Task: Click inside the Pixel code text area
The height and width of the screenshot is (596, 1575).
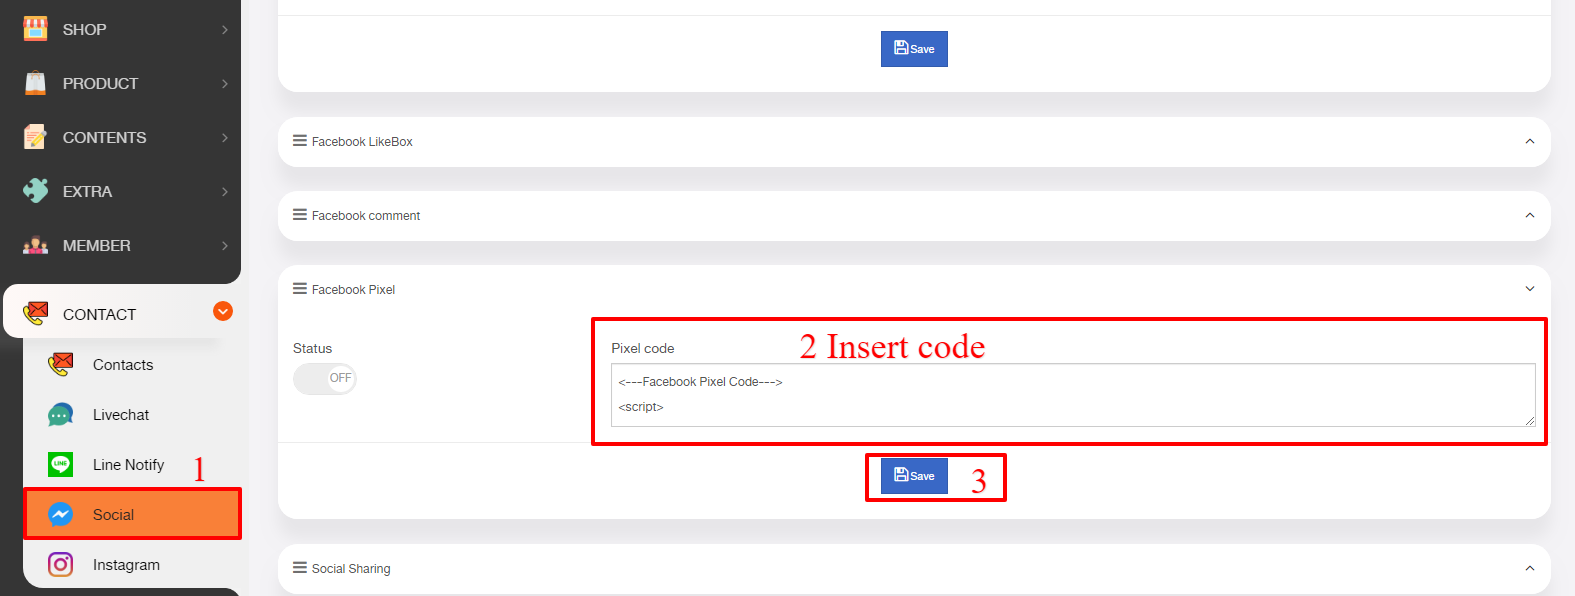Action: 1073,395
